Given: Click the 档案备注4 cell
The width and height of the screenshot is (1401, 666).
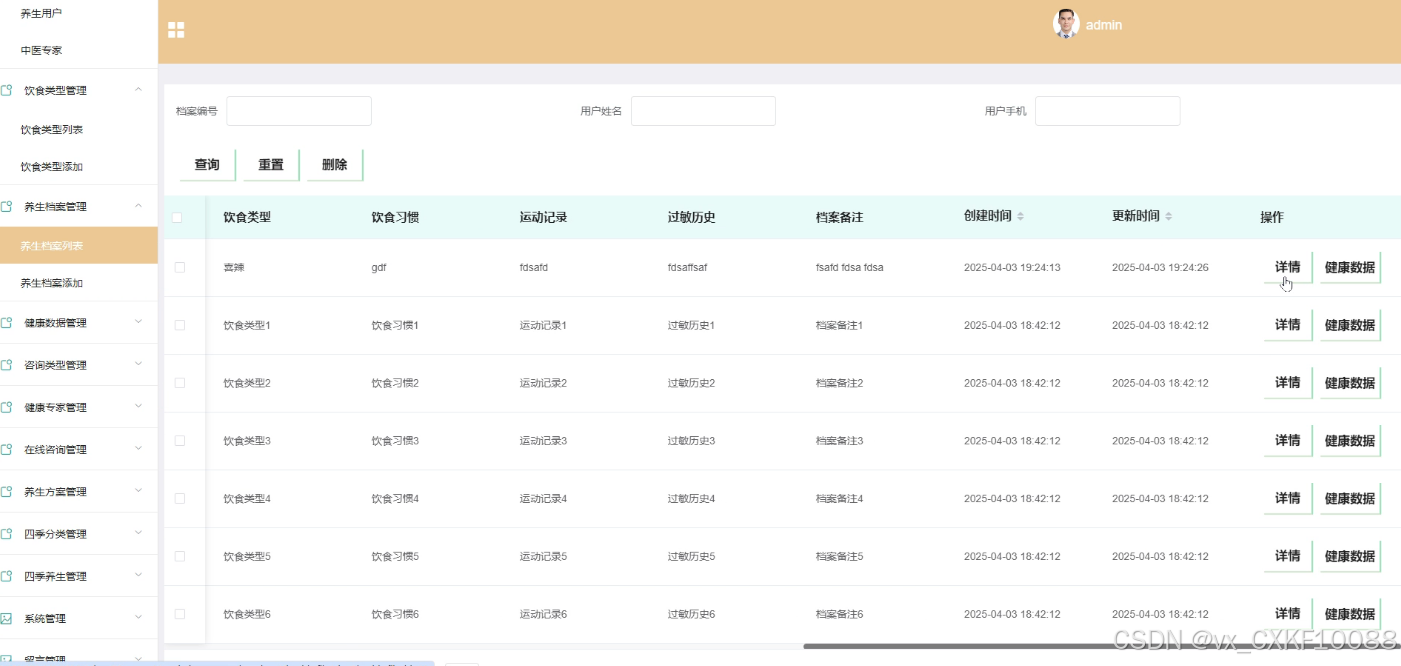Looking at the screenshot, I should [839, 499].
